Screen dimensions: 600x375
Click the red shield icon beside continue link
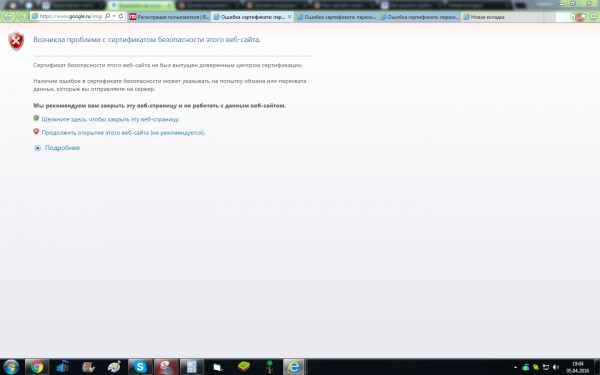click(36, 132)
